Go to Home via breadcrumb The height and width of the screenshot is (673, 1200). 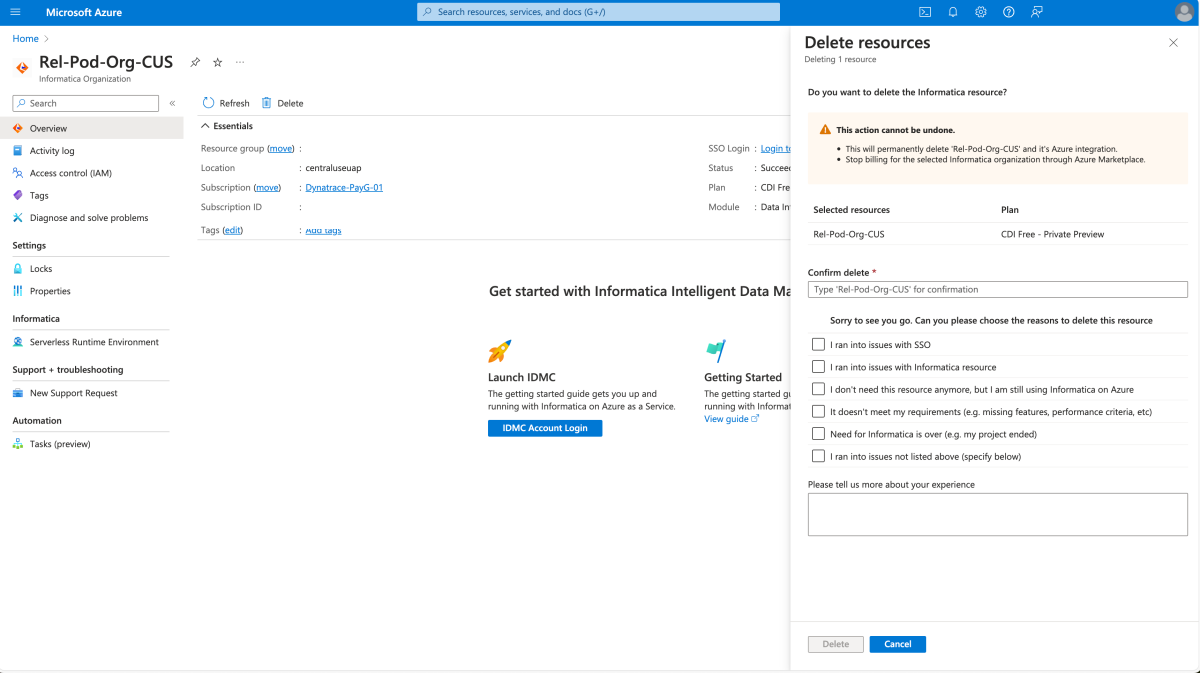point(25,38)
